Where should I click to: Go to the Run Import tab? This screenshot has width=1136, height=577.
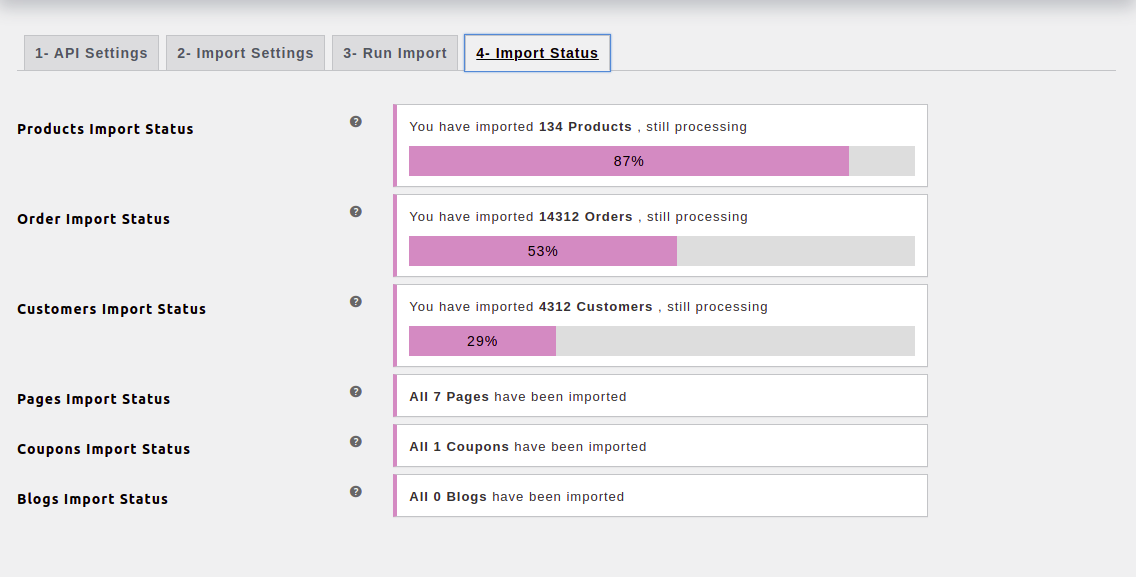(395, 53)
